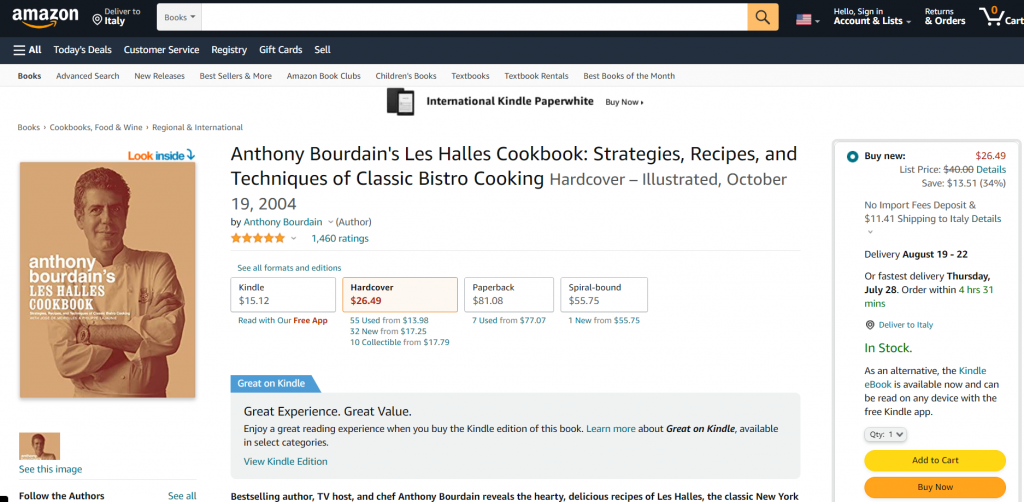The height and width of the screenshot is (502, 1024).
Task: Open Today's Deals in navigation bar
Action: click(x=82, y=50)
